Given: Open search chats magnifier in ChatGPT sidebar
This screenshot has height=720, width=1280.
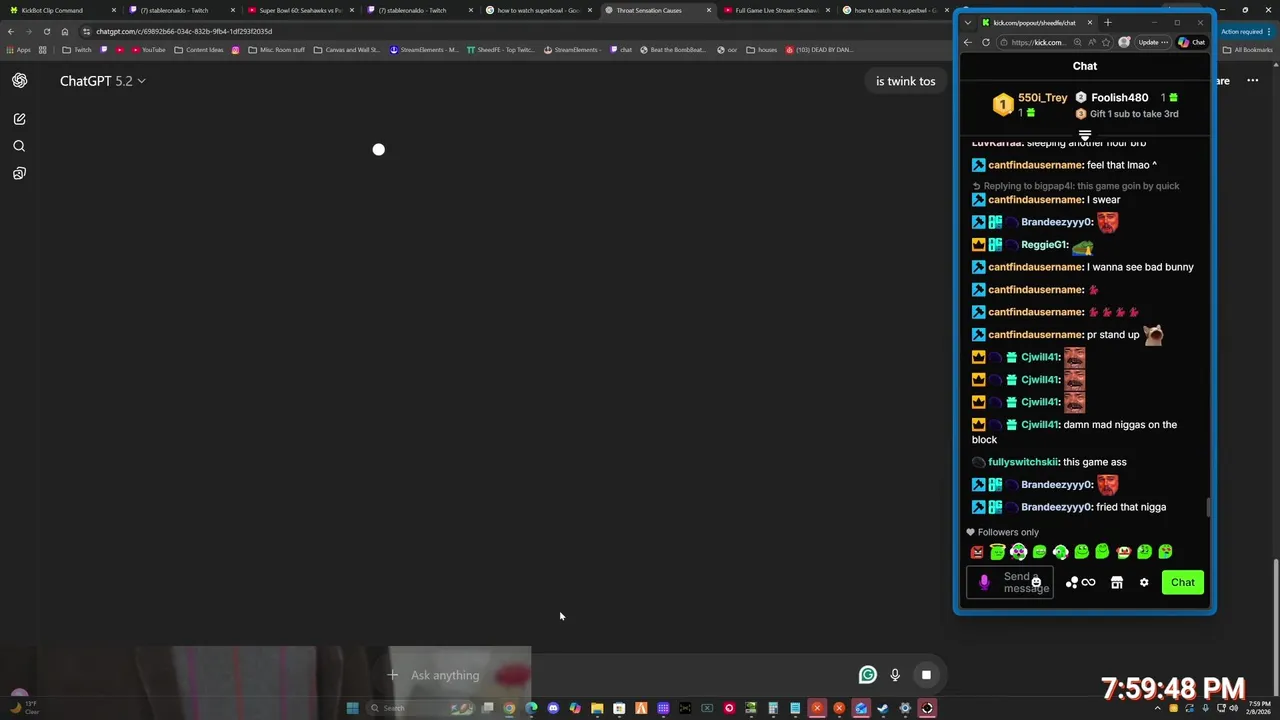Looking at the screenshot, I should pyautogui.click(x=19, y=146).
